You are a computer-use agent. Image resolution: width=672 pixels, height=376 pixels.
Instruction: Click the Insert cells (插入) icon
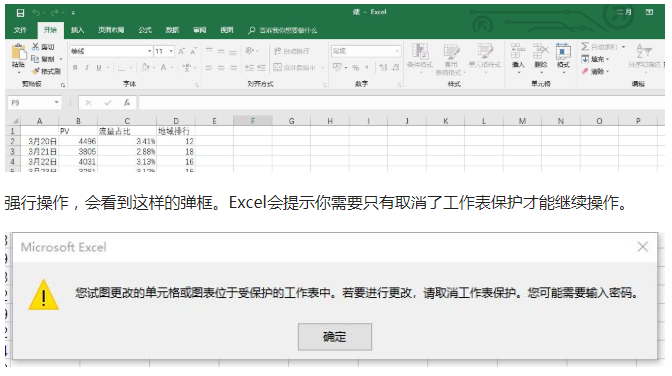tap(518, 51)
